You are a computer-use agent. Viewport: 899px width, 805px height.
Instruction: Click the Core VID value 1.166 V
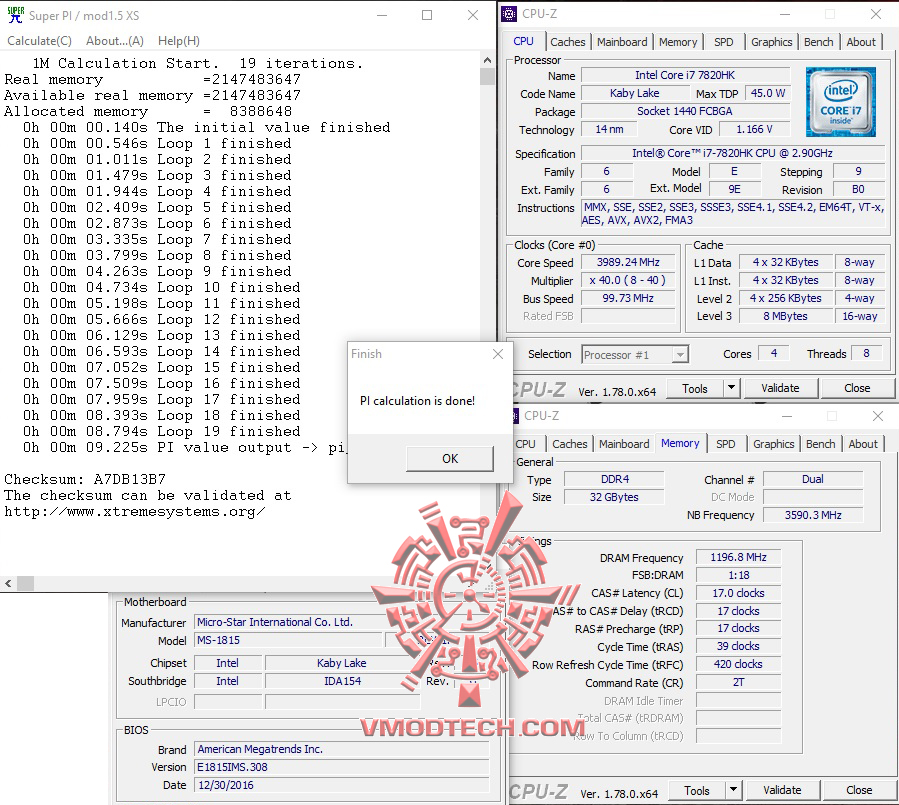[x=755, y=130]
